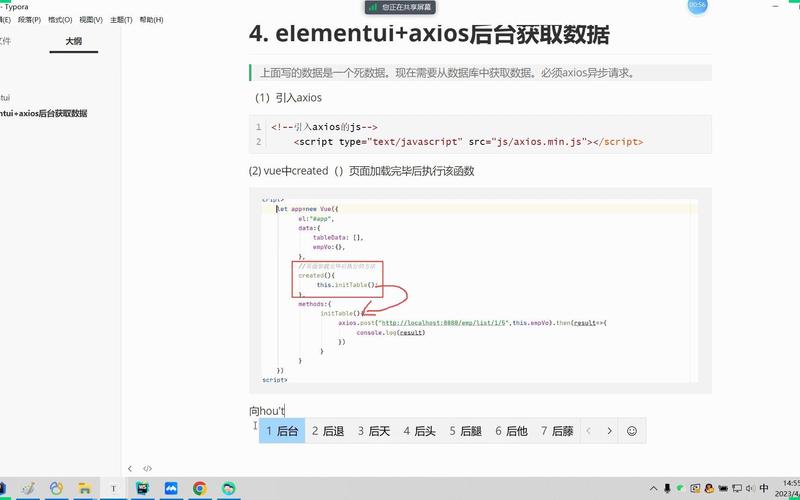The height and width of the screenshot is (500, 800).
Task: Click heading '4. elementui+axios后台获取数据'
Action: (429, 34)
